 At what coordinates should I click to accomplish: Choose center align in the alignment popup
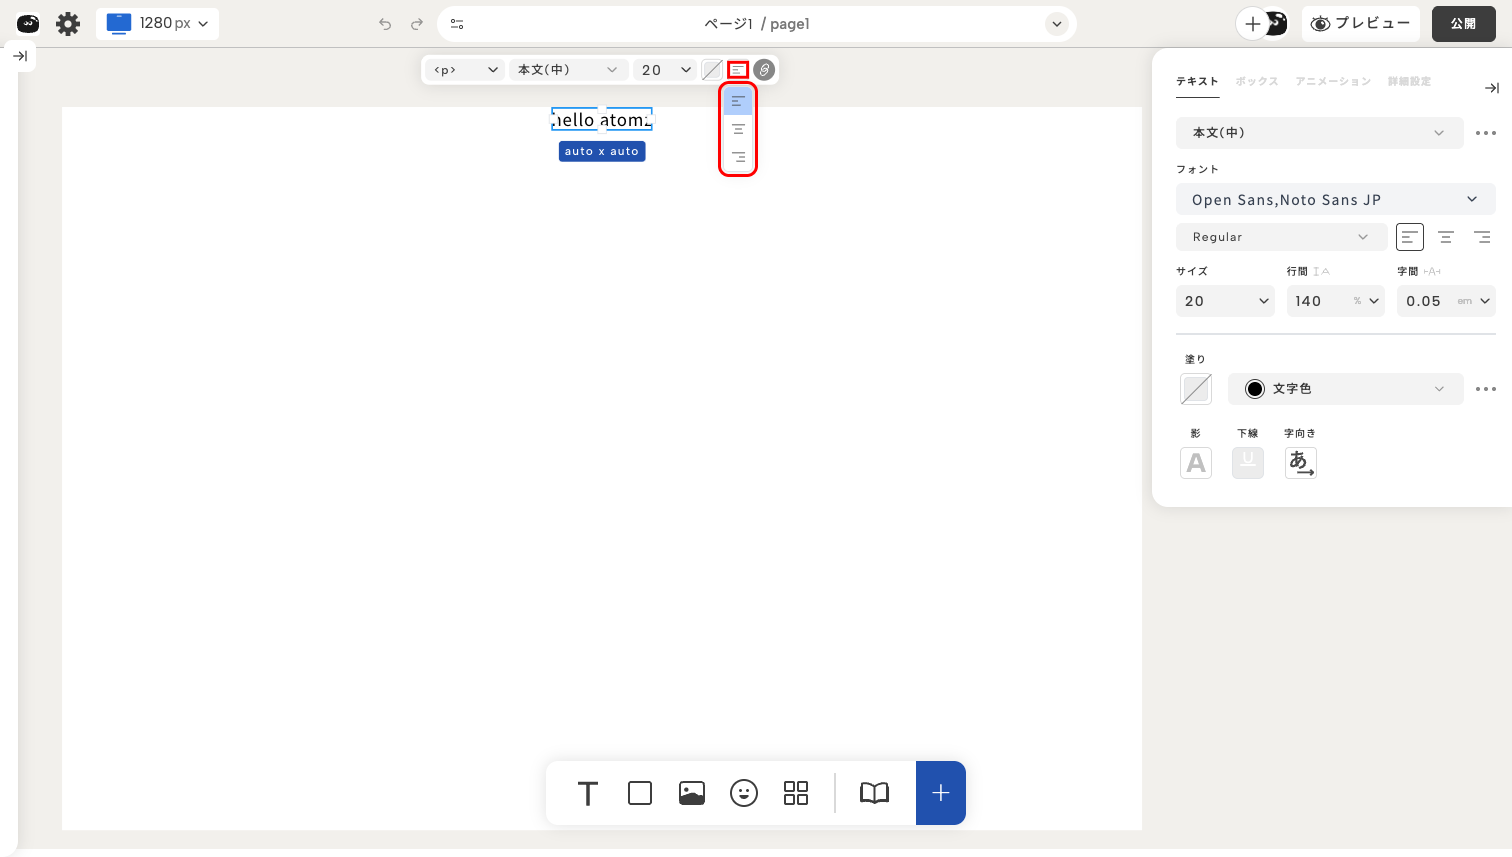(x=738, y=129)
